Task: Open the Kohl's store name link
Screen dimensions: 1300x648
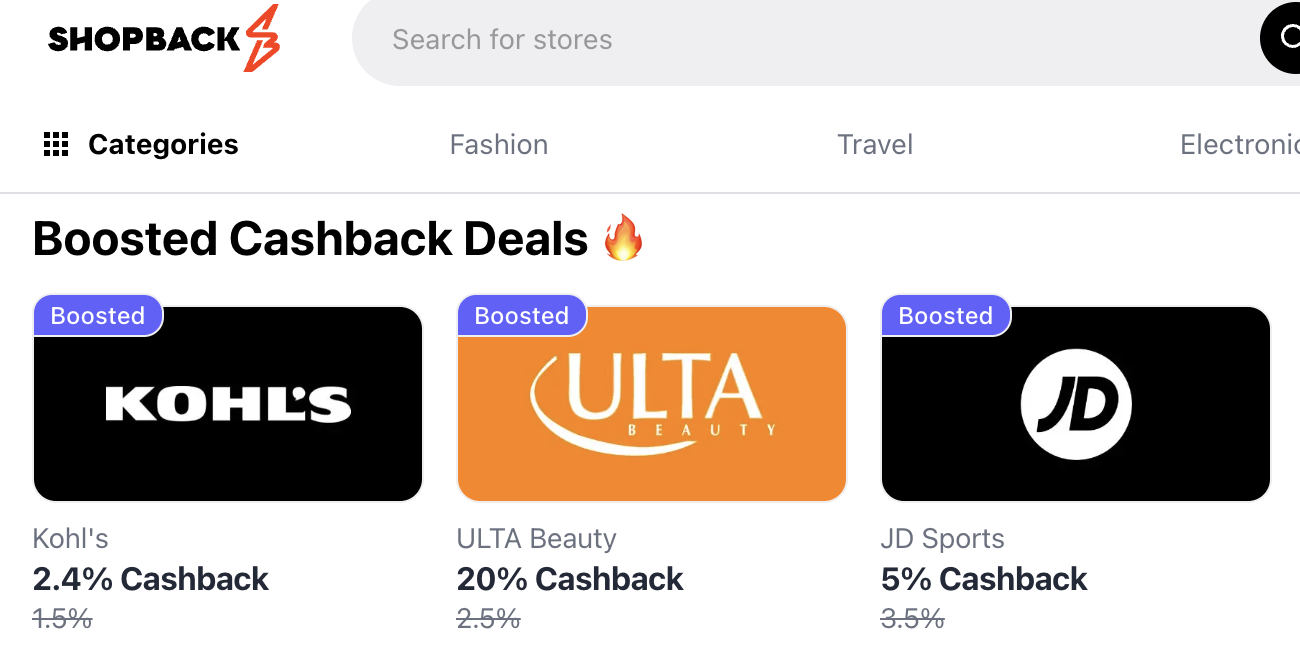Action: pyautogui.click(x=71, y=539)
